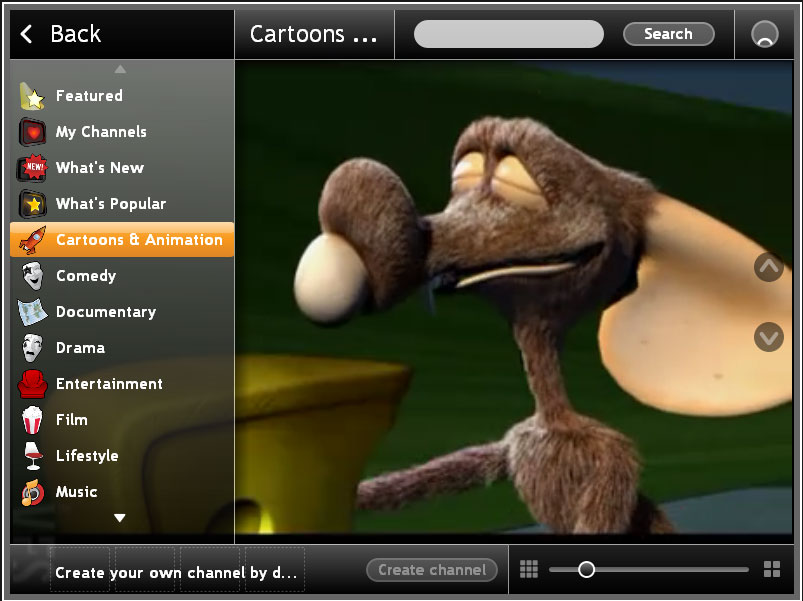The width and height of the screenshot is (803, 601).
Task: Open the Comedy category
Action: point(122,276)
